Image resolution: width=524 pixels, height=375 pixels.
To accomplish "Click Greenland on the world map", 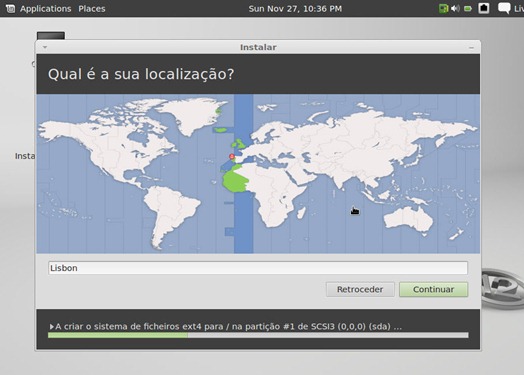I will pos(192,114).
